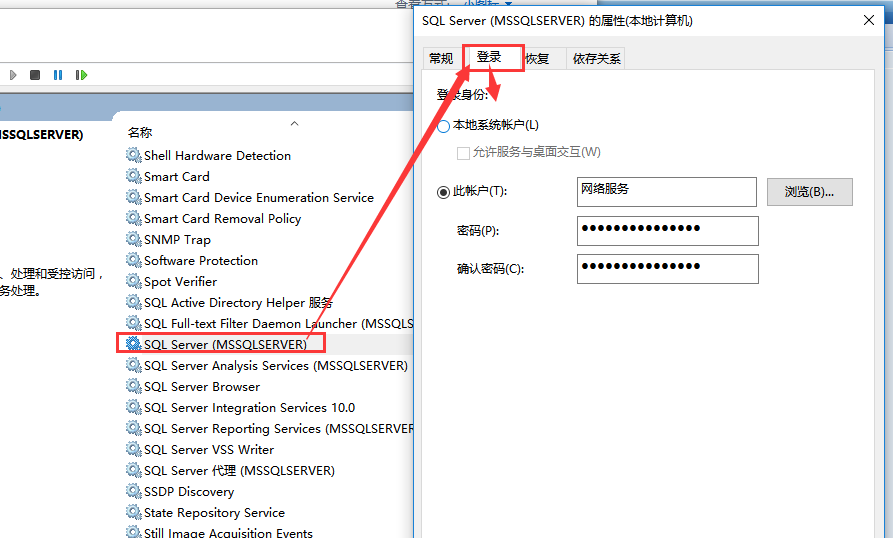Image resolution: width=893 pixels, height=538 pixels.
Task: Select the SQL Server VSS Writer gear icon
Action: click(x=134, y=449)
